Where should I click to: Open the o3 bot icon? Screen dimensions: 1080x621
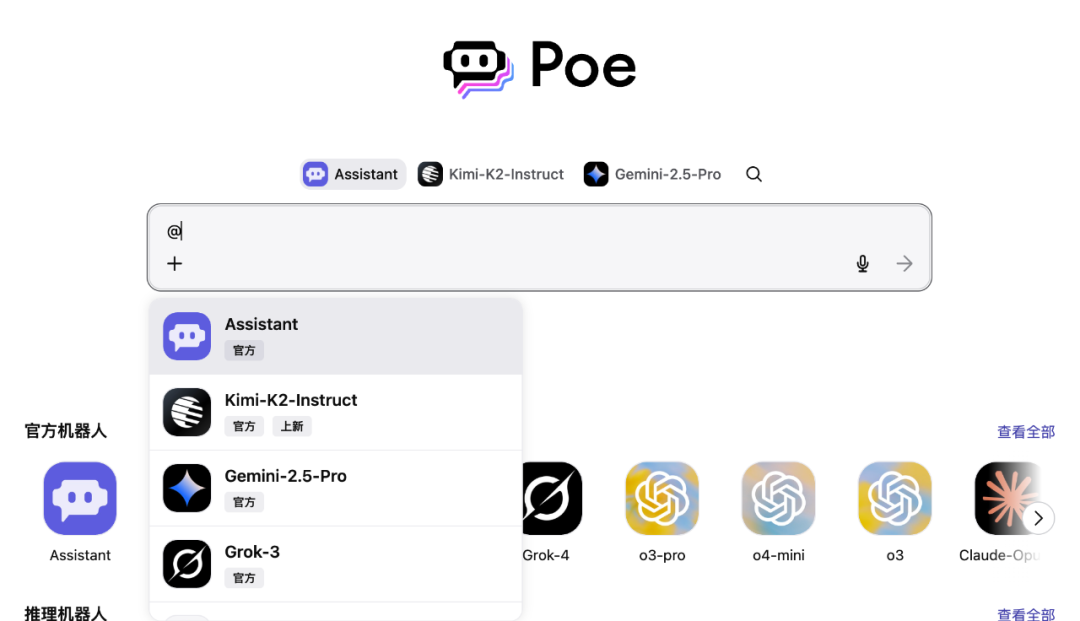(895, 498)
